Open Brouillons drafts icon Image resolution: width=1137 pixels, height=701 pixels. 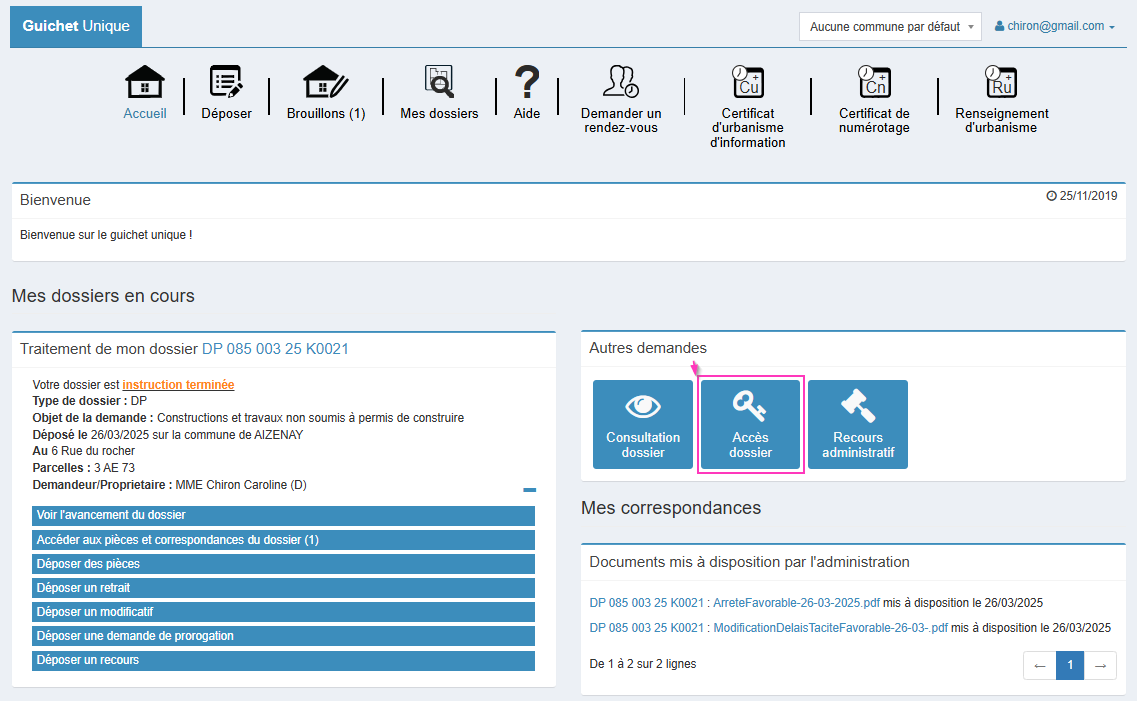[325, 82]
